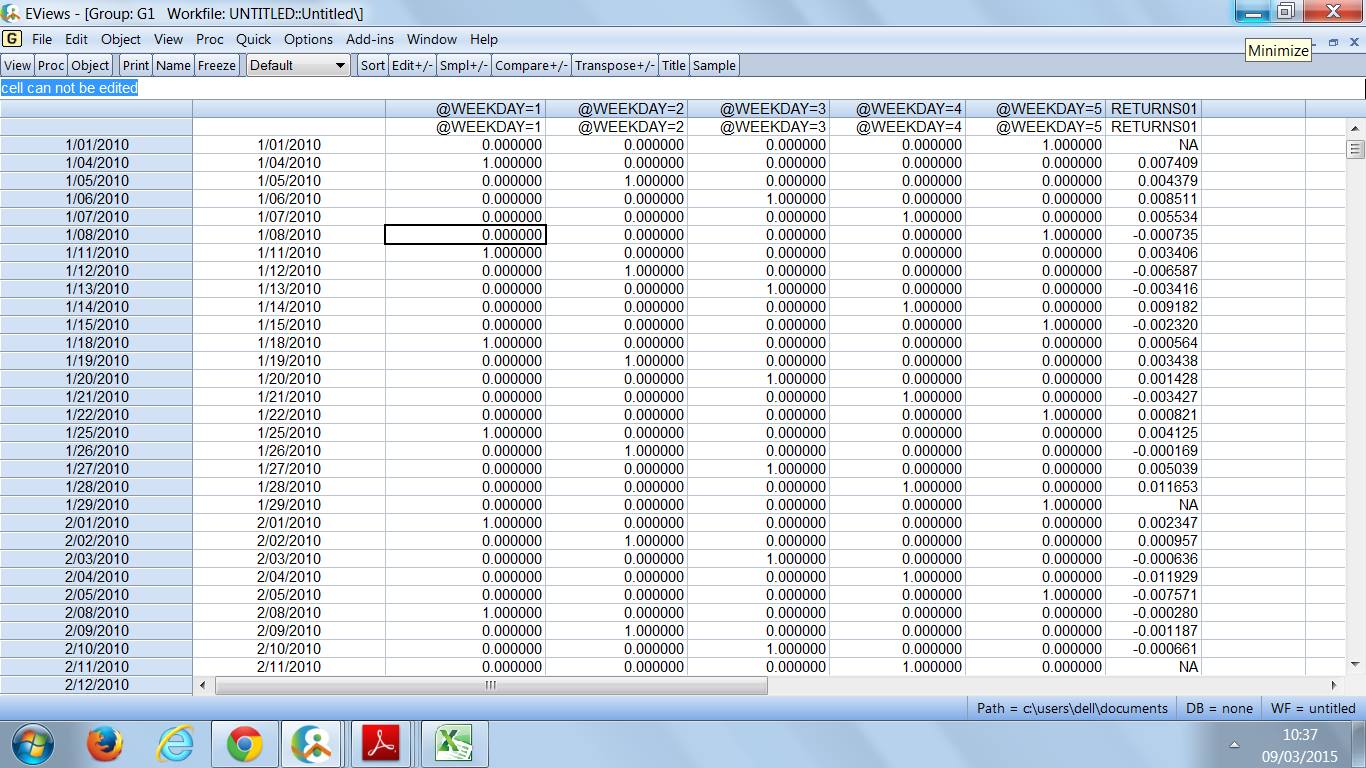This screenshot has width=1366, height=768.
Task: Select the returns cell showing -0.007571
Action: coord(1152,595)
